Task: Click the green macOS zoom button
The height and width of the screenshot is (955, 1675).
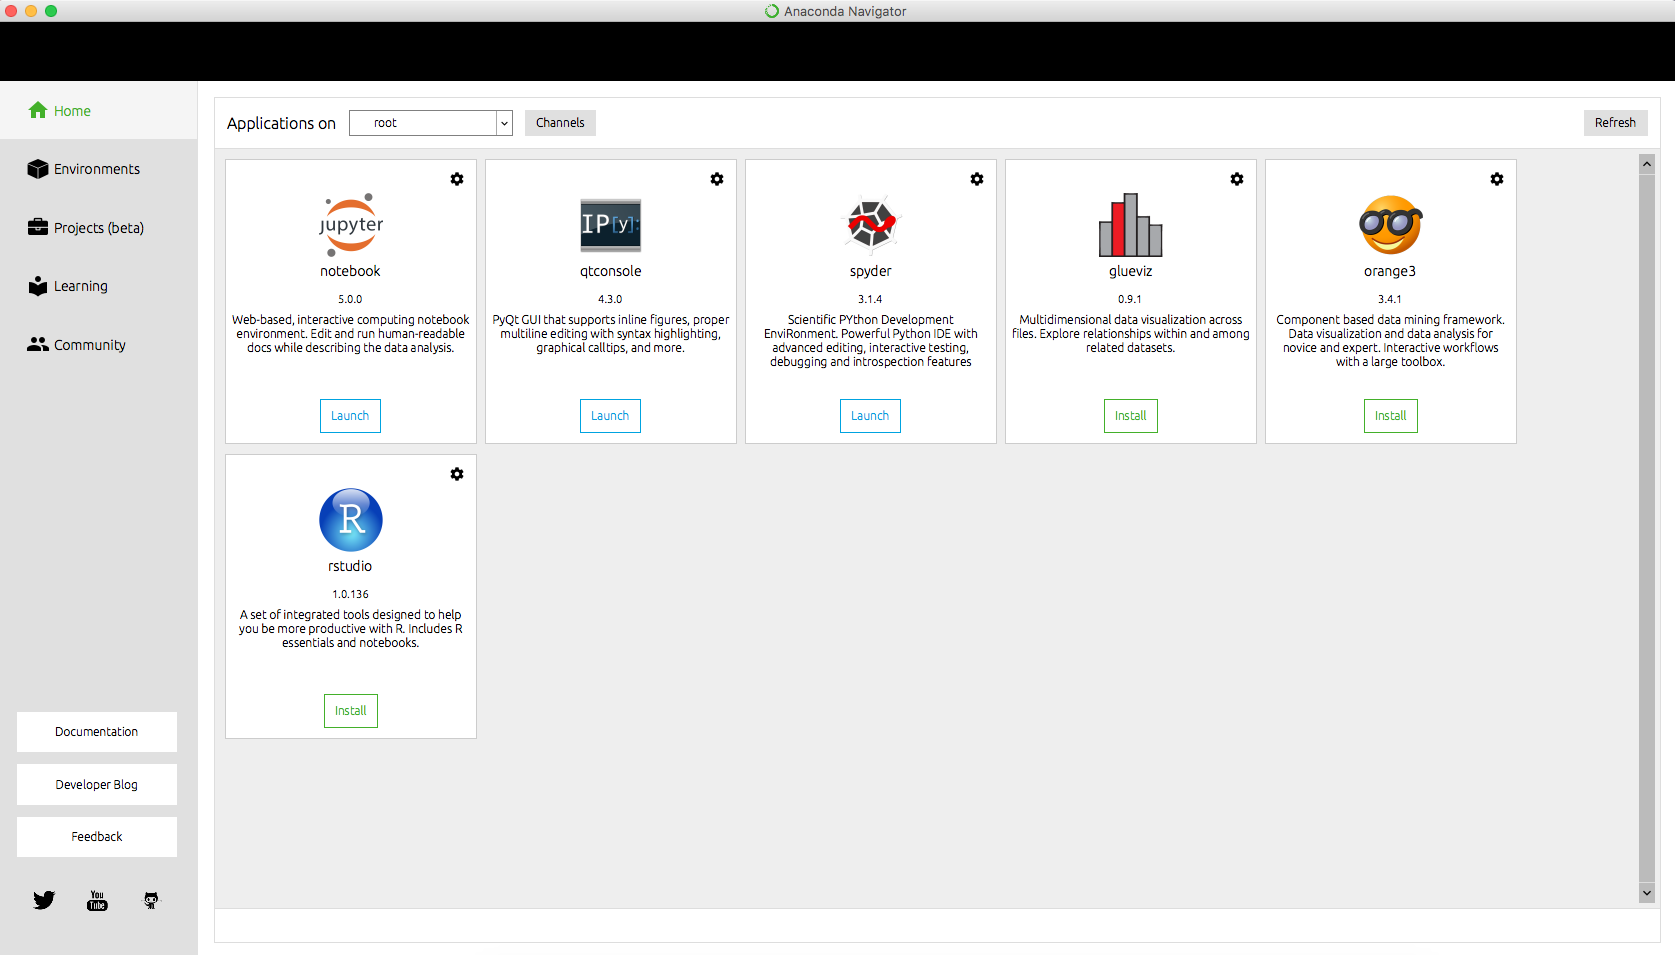Action: [51, 11]
